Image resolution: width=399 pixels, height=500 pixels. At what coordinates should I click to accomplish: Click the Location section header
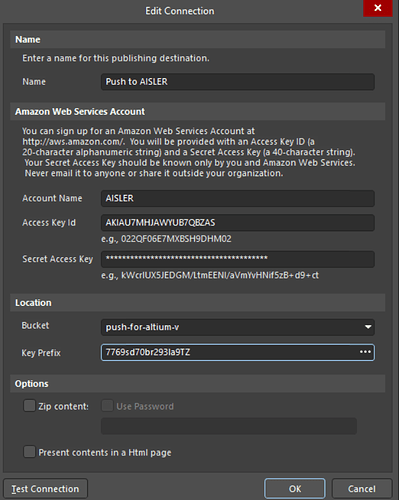[198, 303]
